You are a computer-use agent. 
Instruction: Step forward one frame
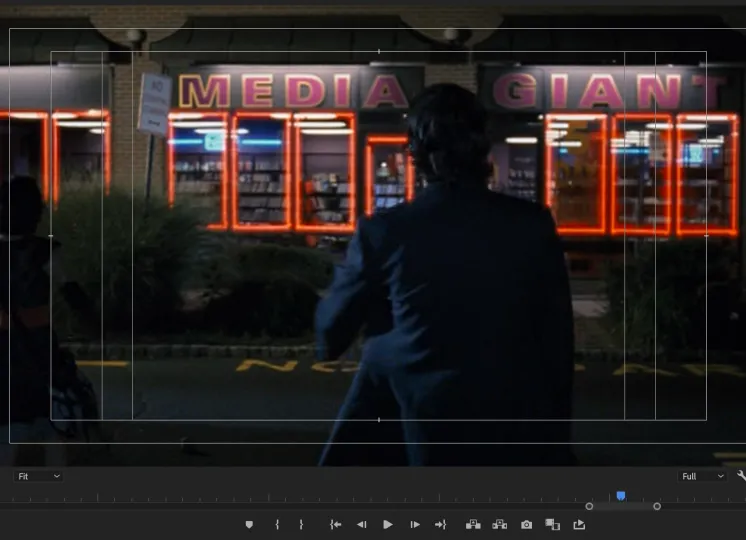415,524
